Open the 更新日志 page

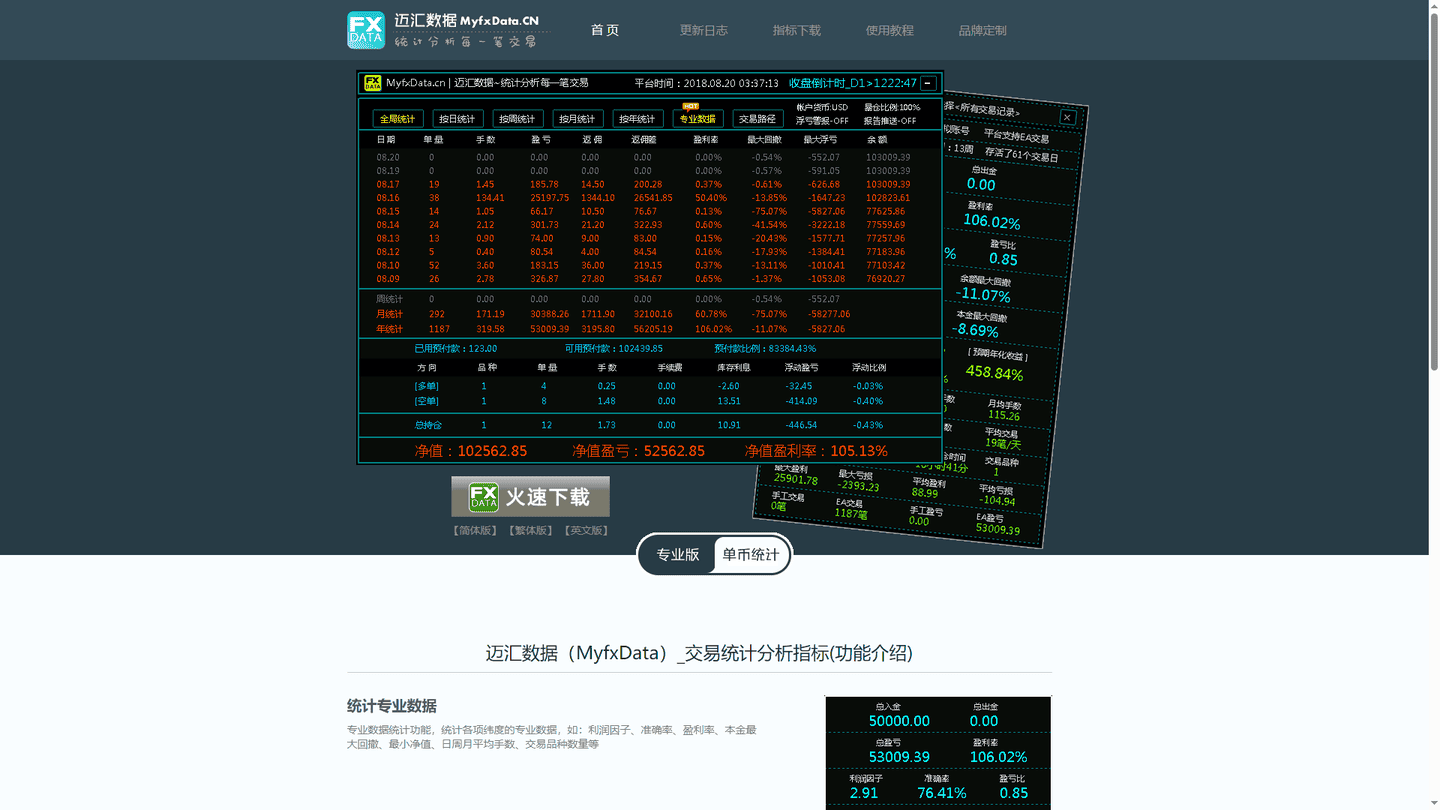click(x=704, y=30)
